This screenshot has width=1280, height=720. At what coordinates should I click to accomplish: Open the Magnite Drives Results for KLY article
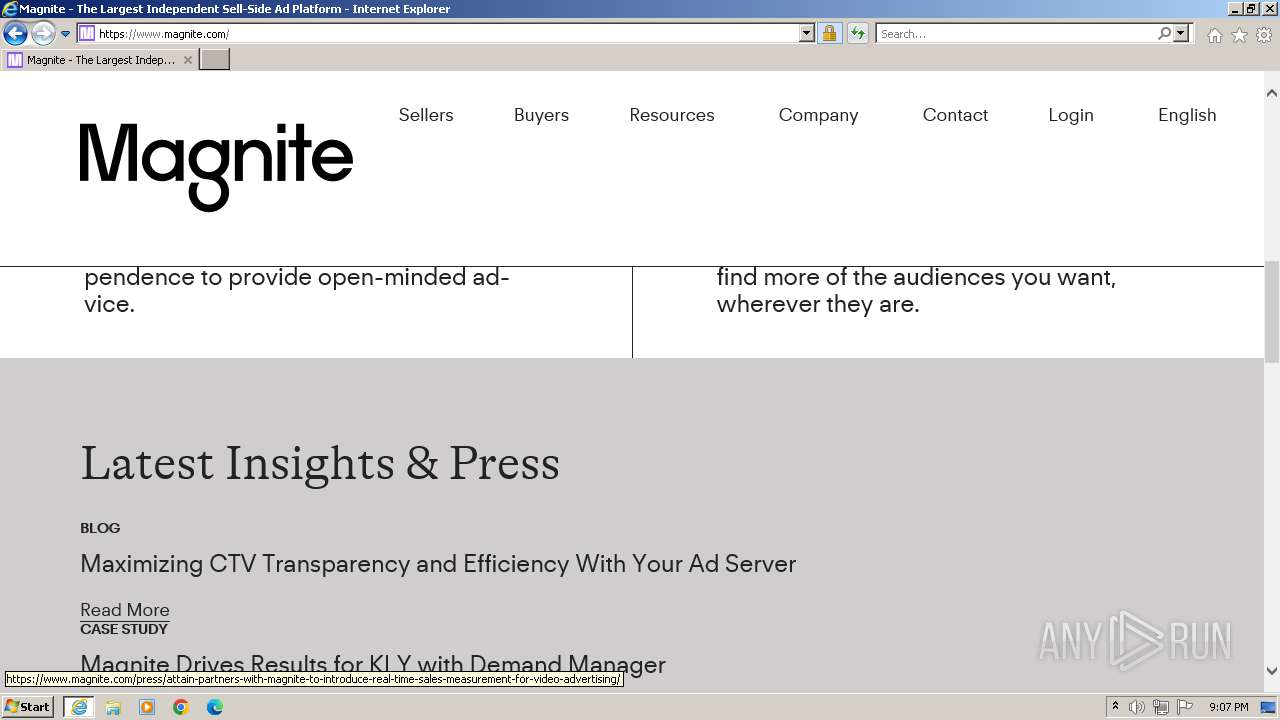tap(373, 665)
